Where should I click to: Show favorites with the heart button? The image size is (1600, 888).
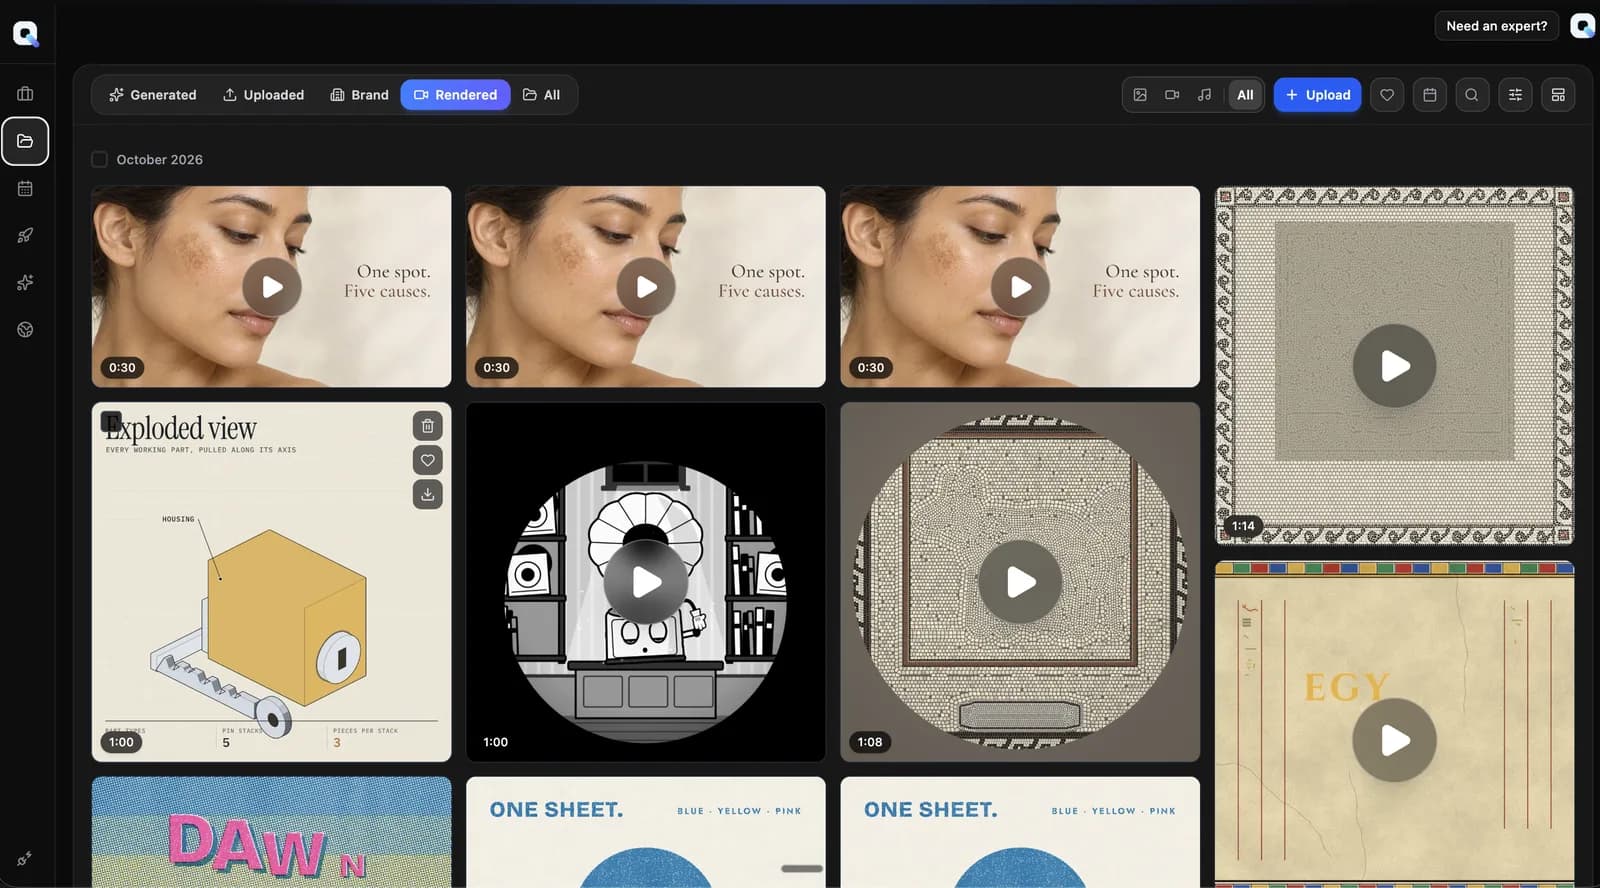tap(1387, 95)
